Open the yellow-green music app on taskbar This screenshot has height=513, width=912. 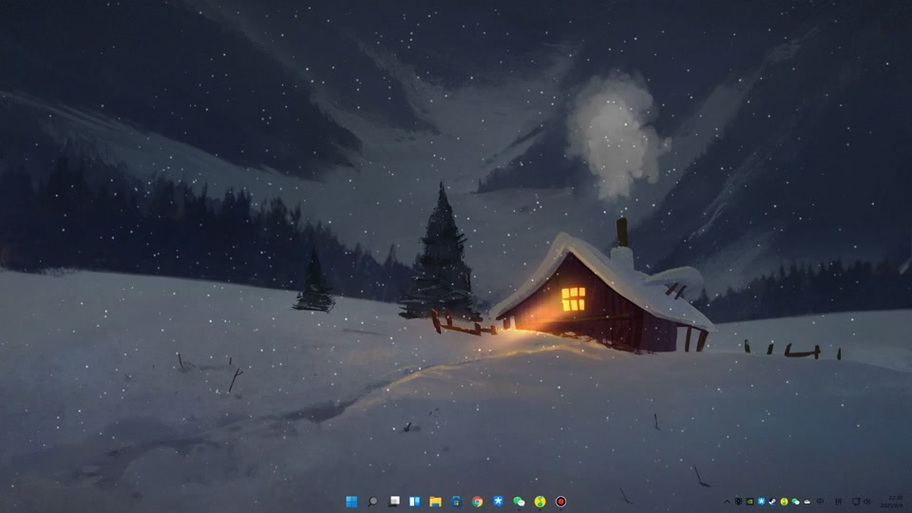pos(540,501)
